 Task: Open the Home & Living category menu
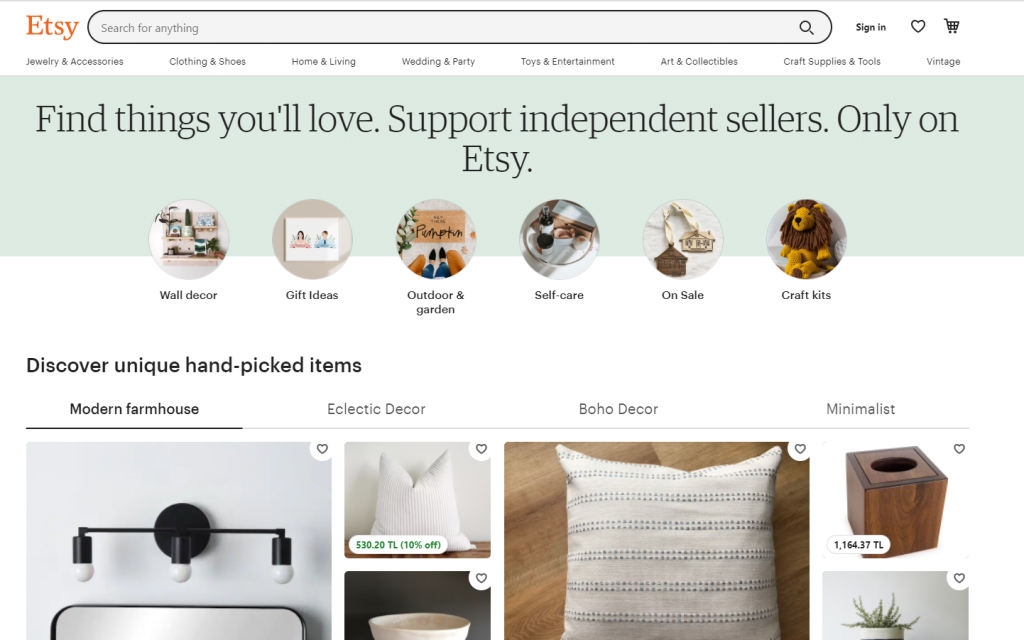tap(323, 61)
